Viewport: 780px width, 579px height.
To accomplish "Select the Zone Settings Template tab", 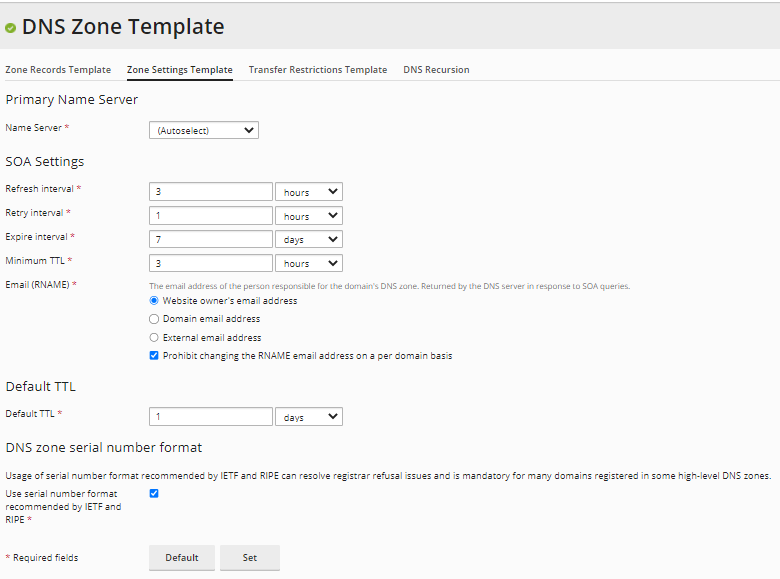I will [x=180, y=70].
